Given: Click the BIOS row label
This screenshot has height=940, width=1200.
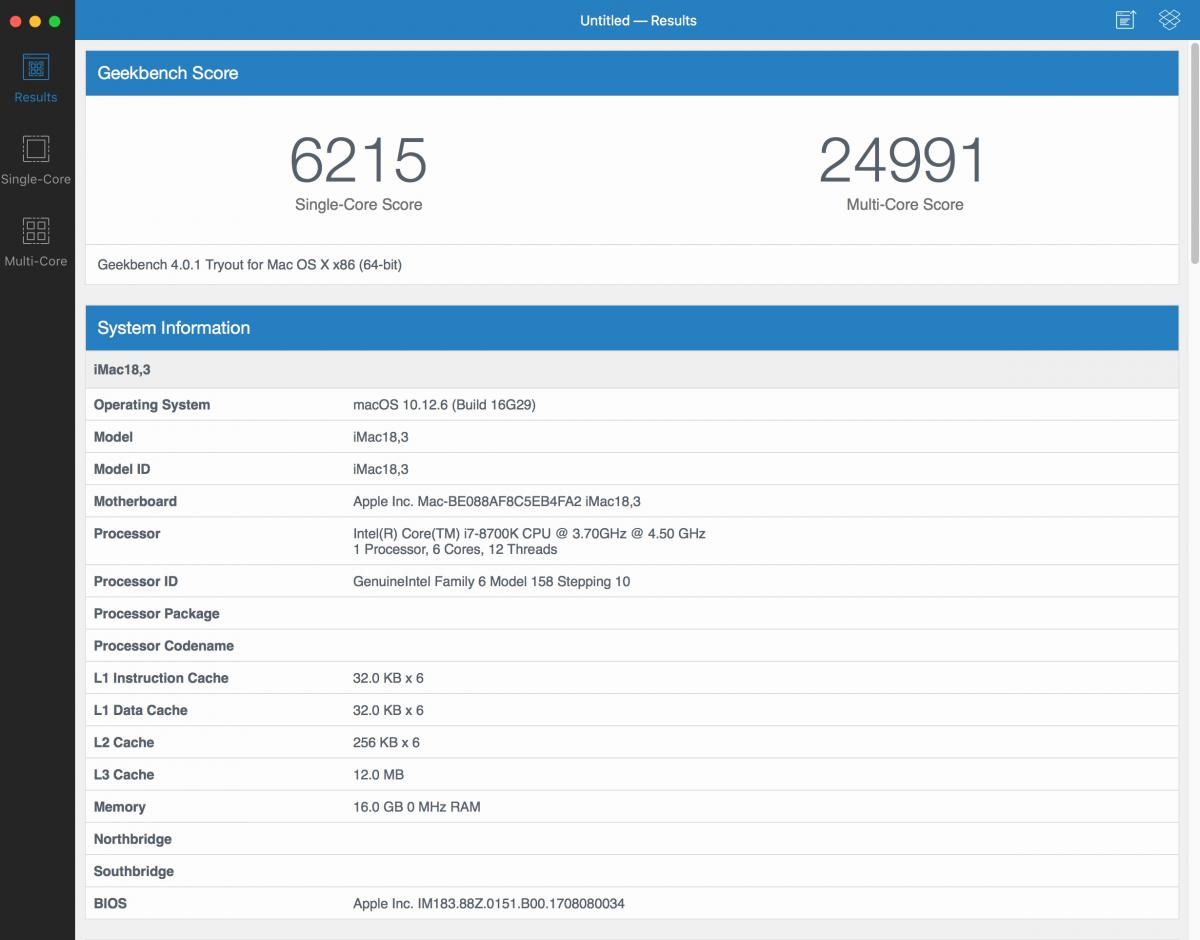Looking at the screenshot, I should point(110,903).
